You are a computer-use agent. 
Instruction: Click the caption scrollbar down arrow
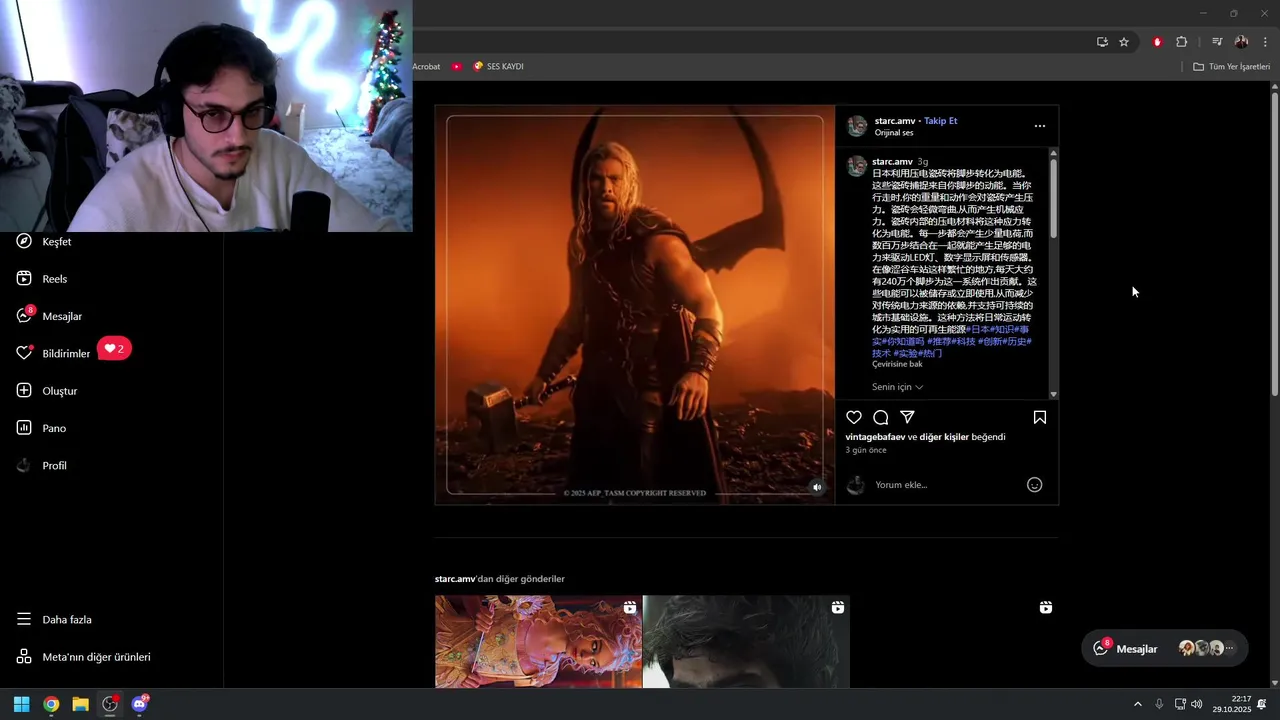click(1053, 395)
